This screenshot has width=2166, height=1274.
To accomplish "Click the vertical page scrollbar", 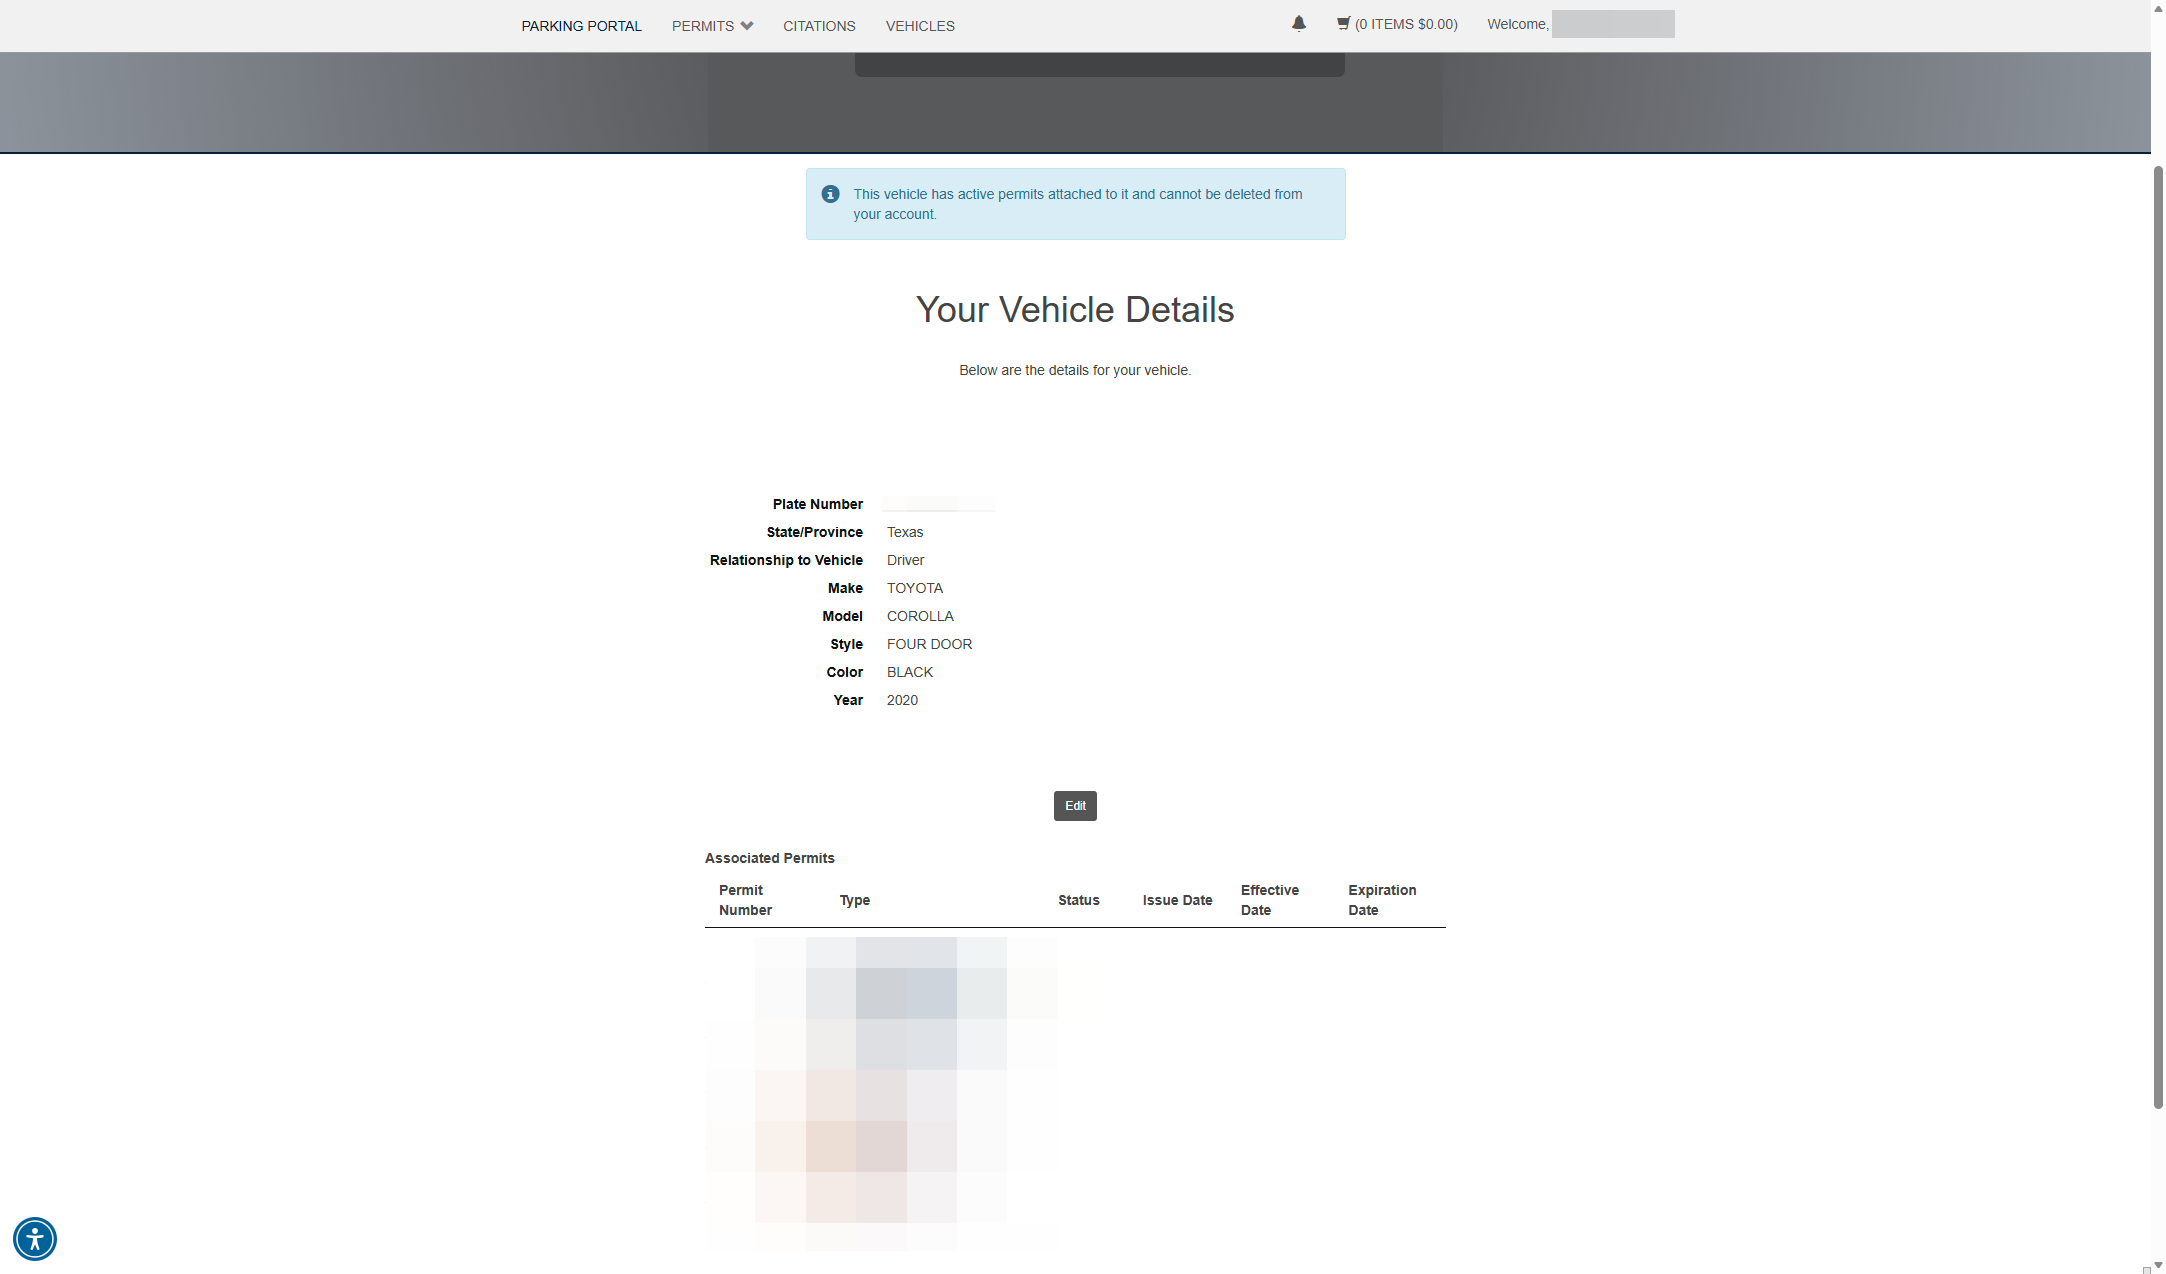I will (2158, 637).
